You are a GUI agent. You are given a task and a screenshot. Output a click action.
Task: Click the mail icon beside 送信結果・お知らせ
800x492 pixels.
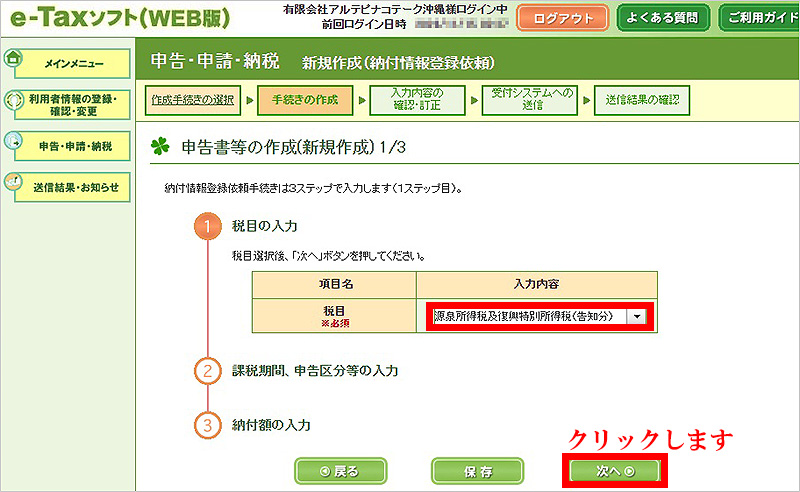point(13,181)
